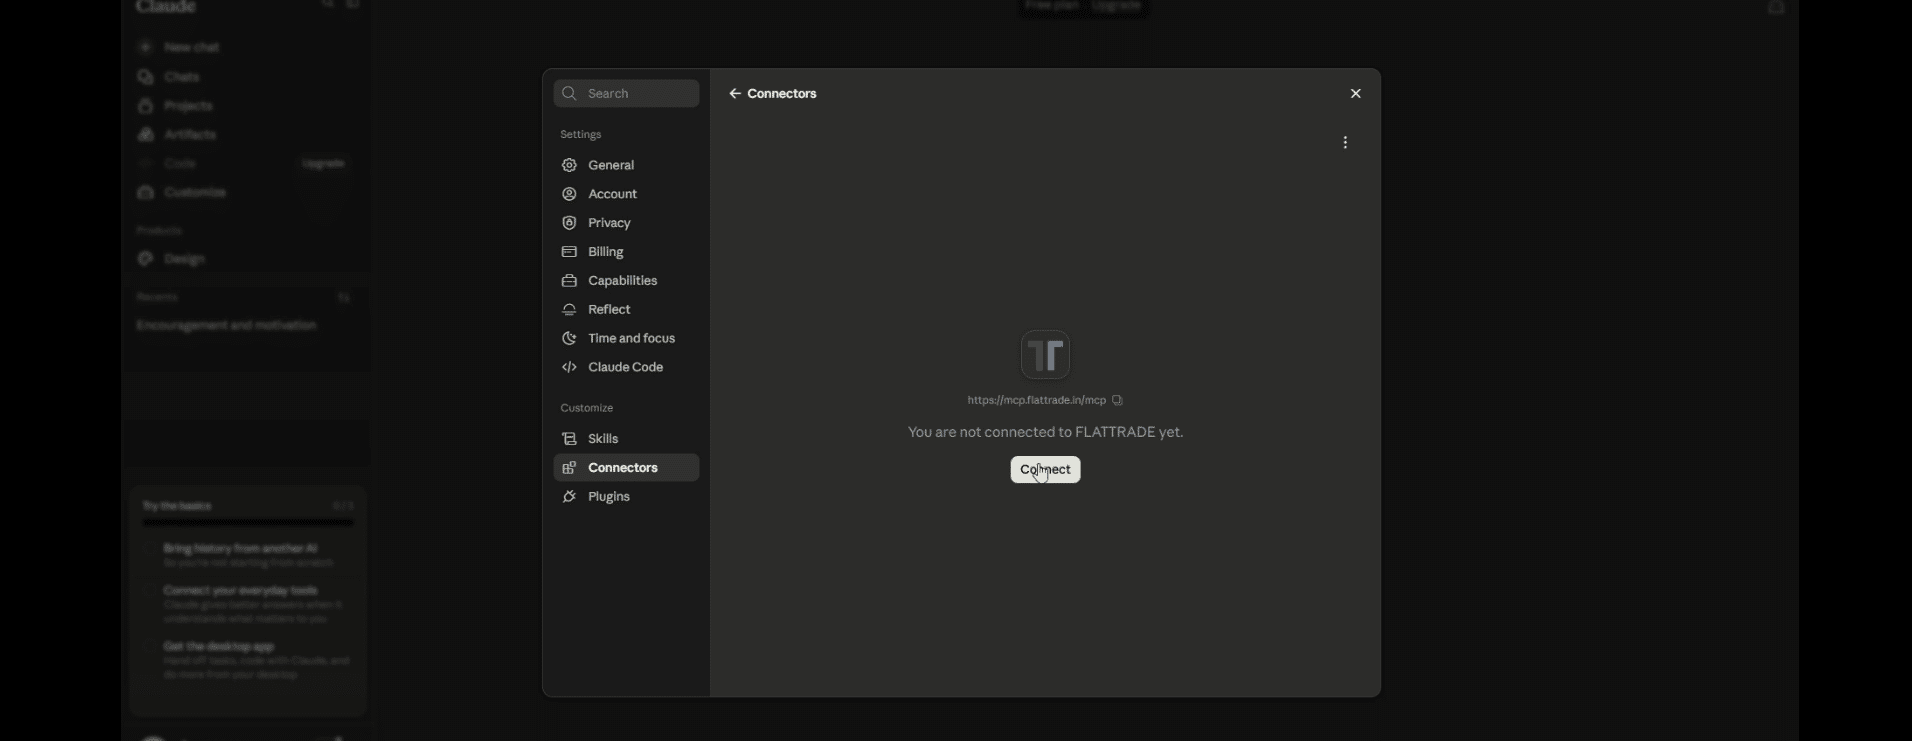Click the https://mcp.flattrade.in/mcp text
1912x741 pixels.
pyautogui.click(x=1037, y=401)
